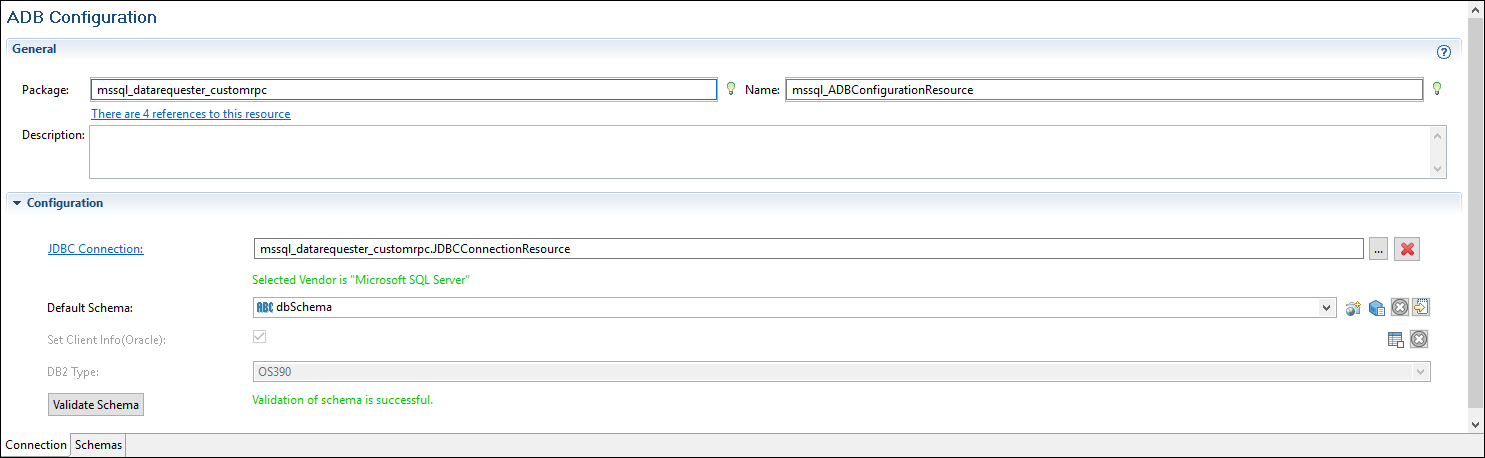1485x458 pixels.
Task: Click the table icon beside Set Client Info
Action: 1396,339
